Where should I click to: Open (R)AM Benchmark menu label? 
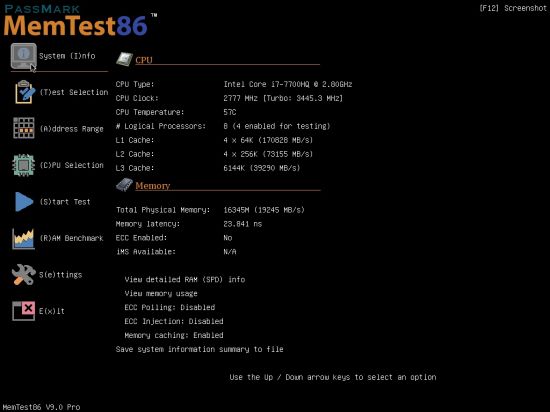72,238
